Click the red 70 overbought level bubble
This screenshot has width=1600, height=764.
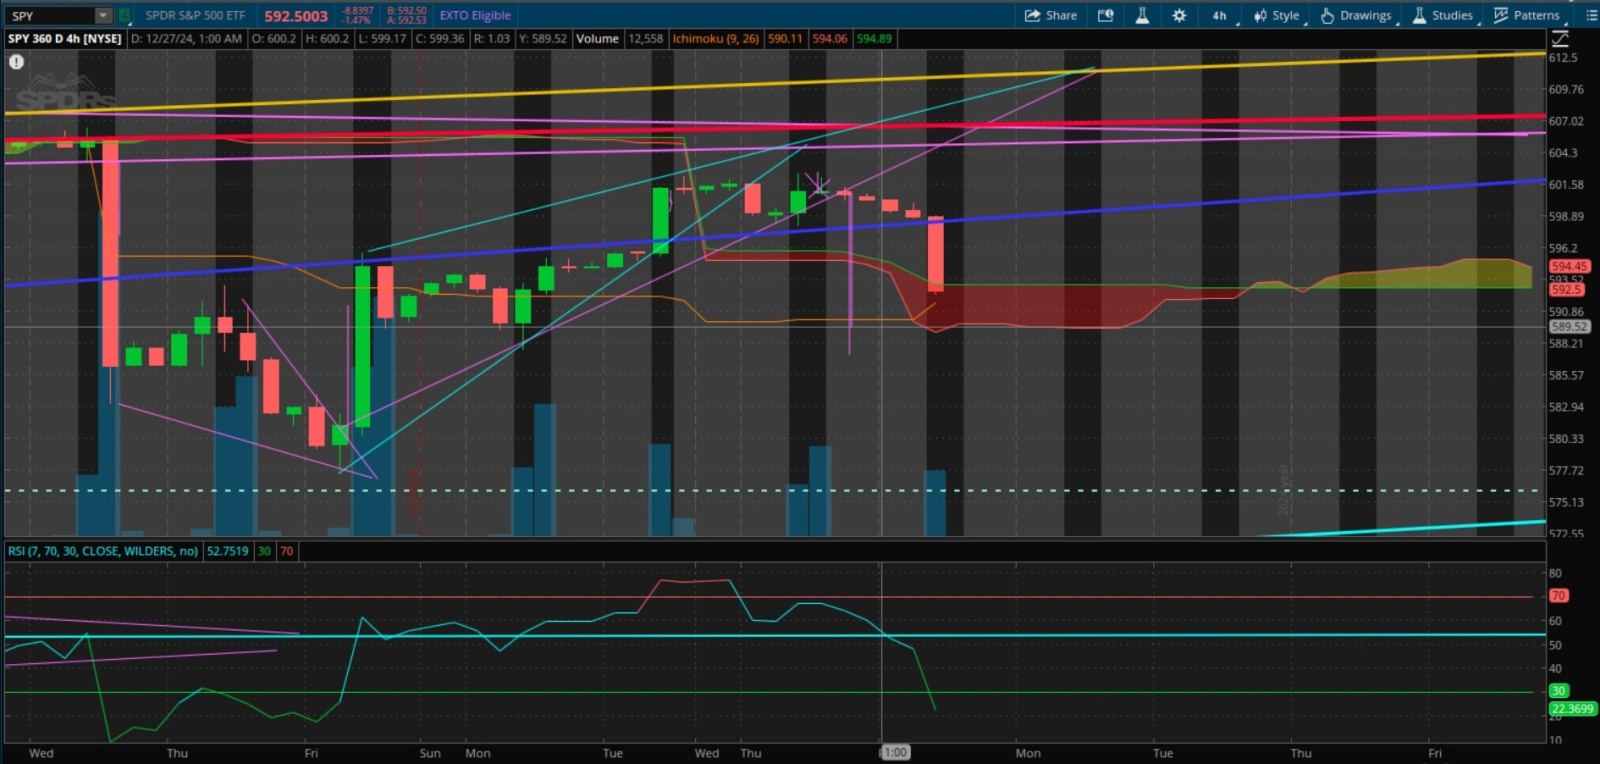pyautogui.click(x=1558, y=595)
